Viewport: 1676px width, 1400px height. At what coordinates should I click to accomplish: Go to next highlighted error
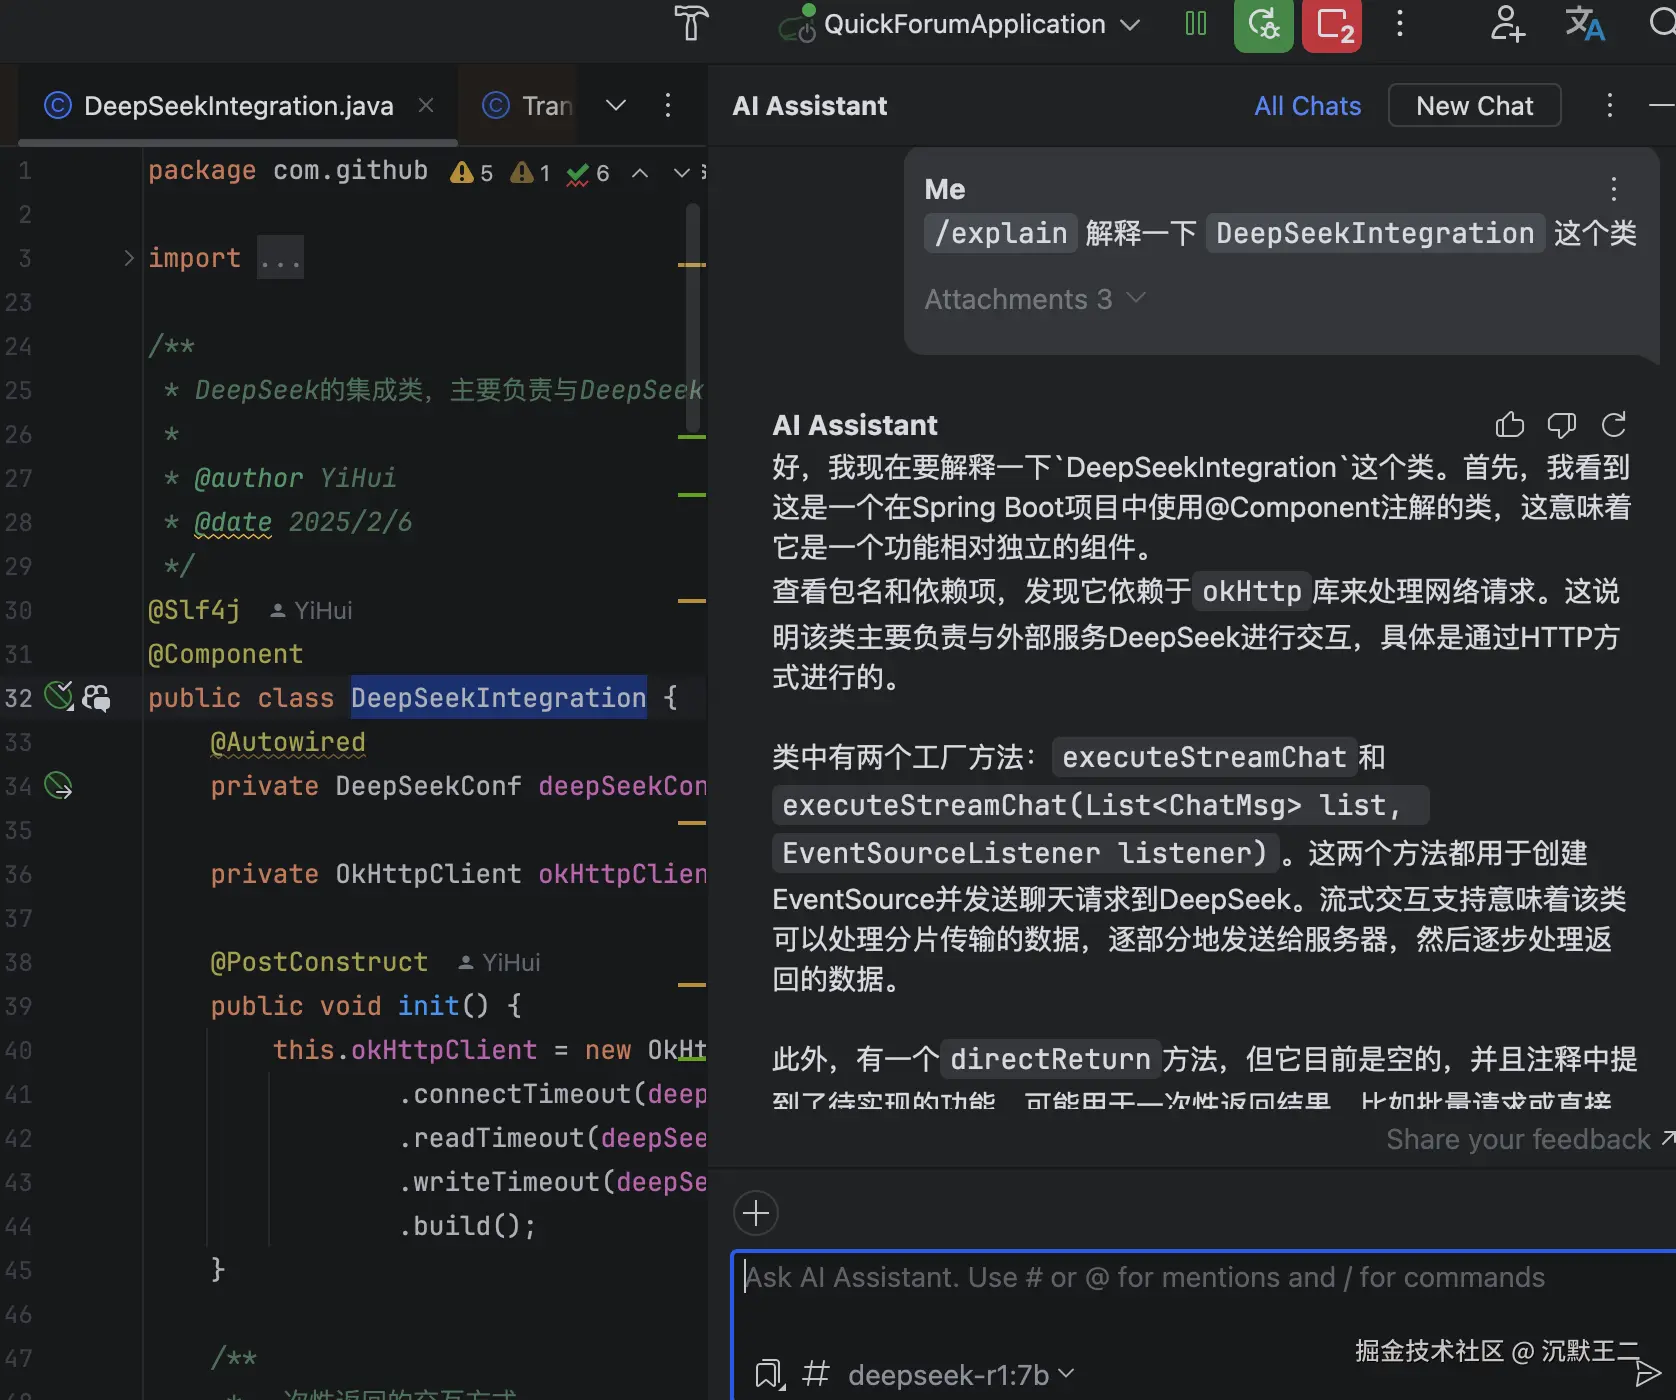pos(682,173)
